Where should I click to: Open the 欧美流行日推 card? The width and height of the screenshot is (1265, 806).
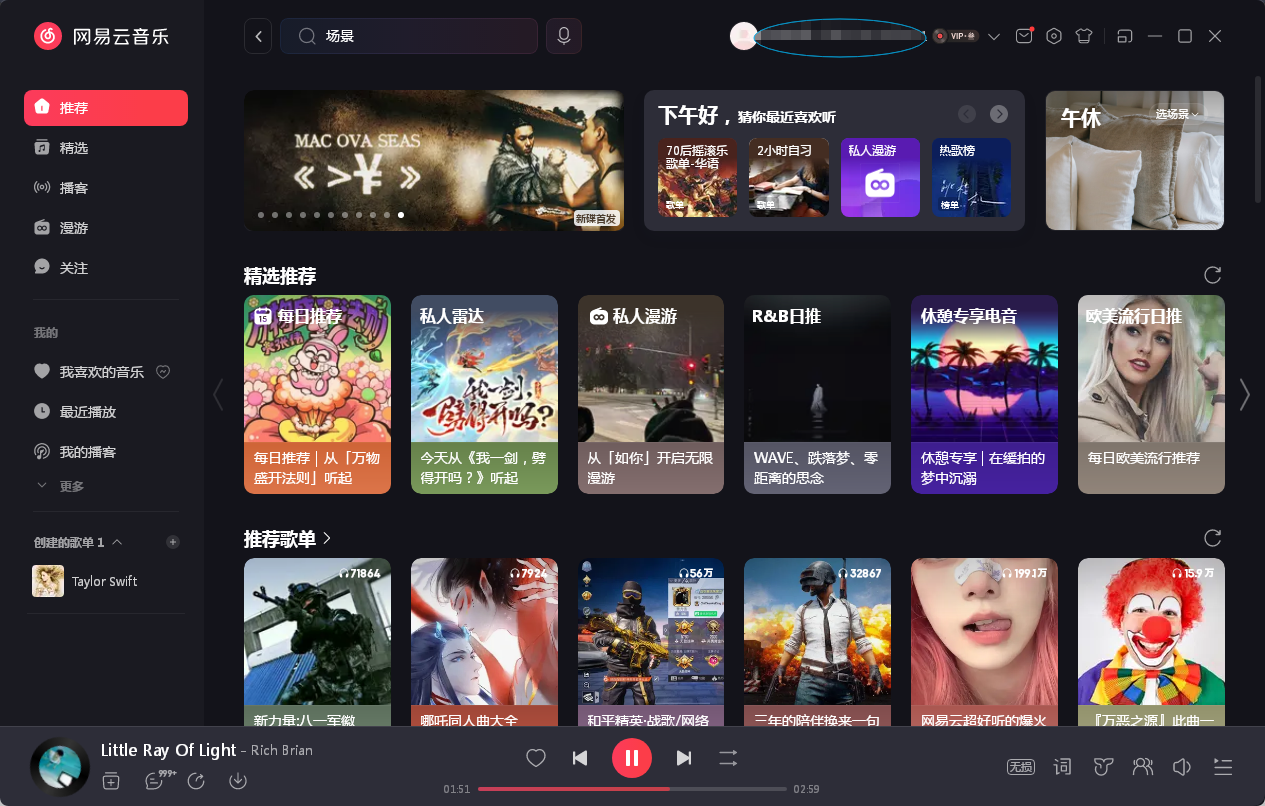pyautogui.click(x=1151, y=394)
